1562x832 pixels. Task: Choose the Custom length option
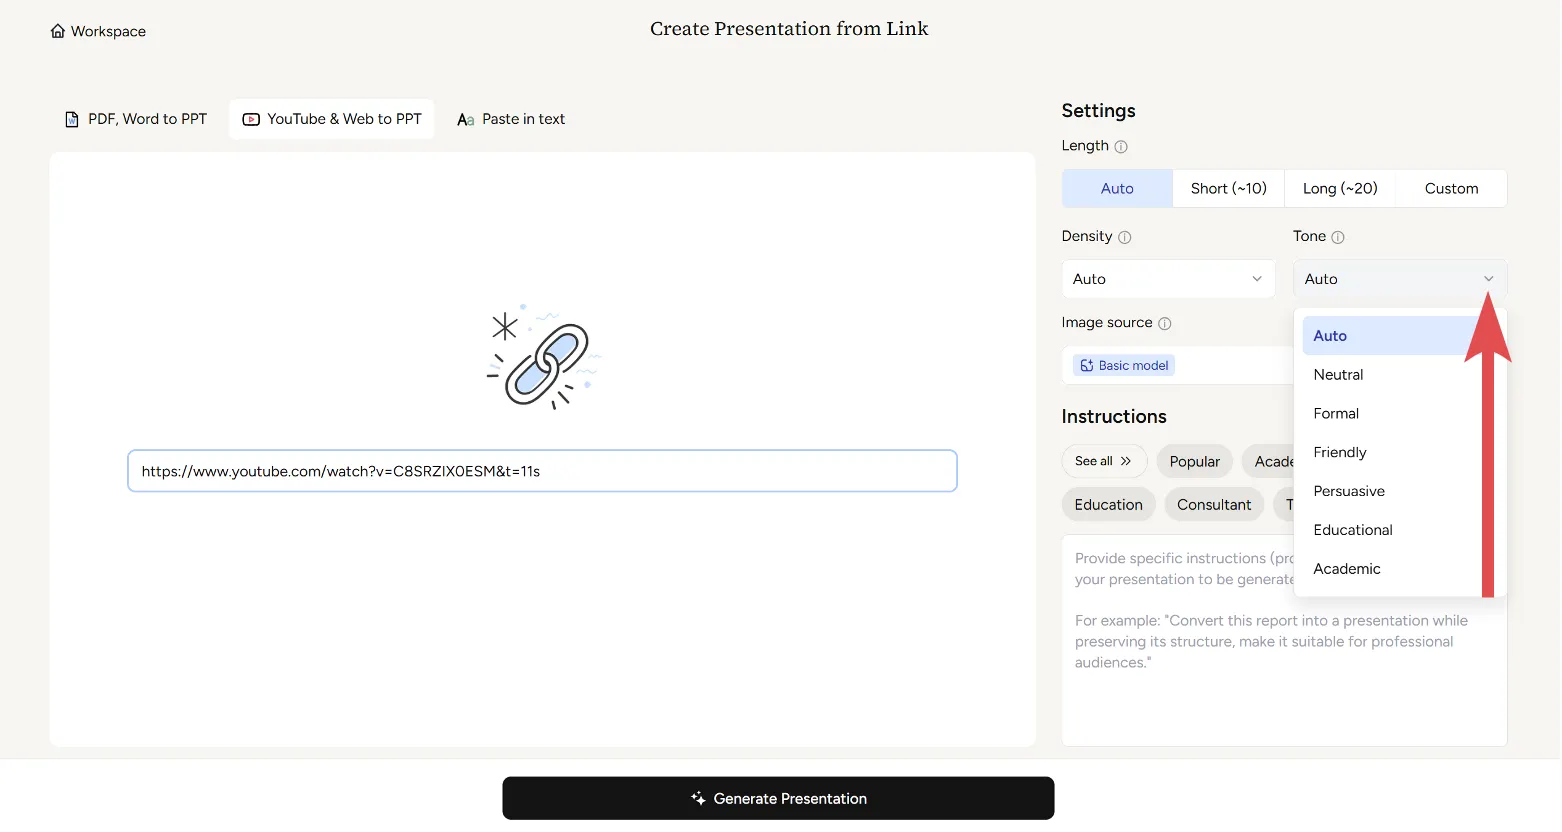(1451, 189)
